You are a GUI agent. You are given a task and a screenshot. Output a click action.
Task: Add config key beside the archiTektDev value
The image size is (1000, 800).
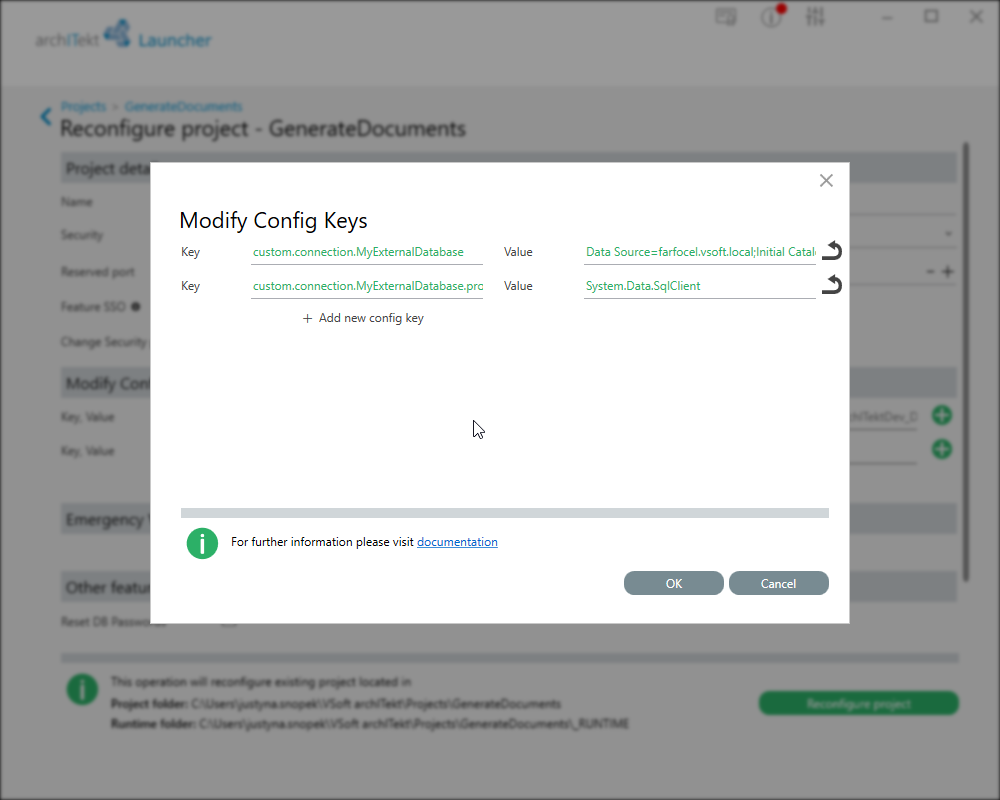click(942, 415)
